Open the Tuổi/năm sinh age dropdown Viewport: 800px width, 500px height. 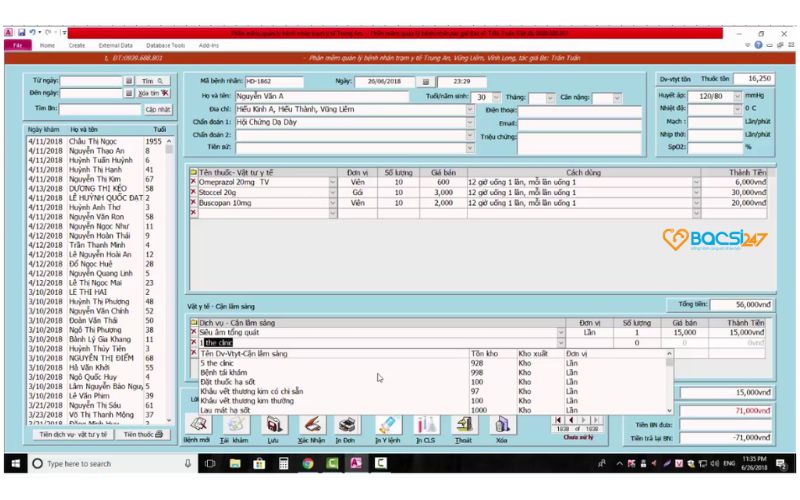[x=496, y=97]
